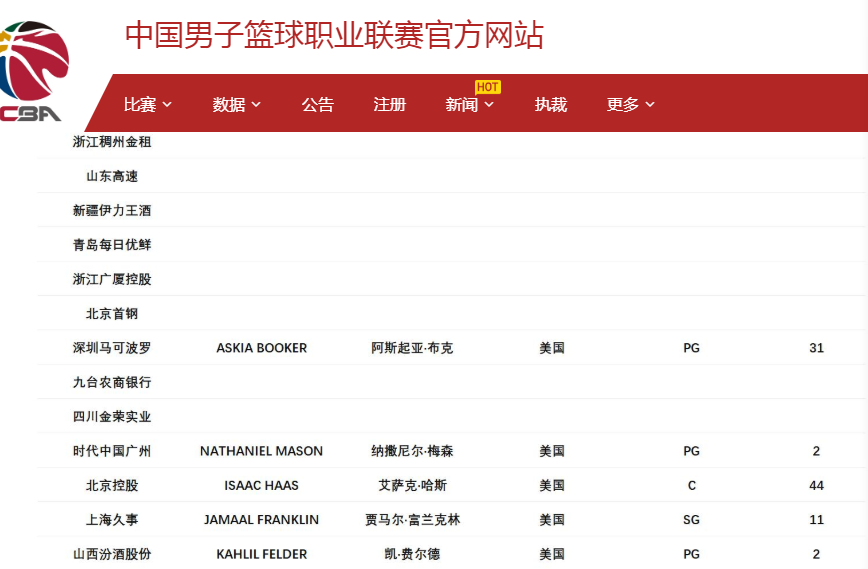Click the site title 中国男子篮球职业联赛官方网站

coord(334,35)
